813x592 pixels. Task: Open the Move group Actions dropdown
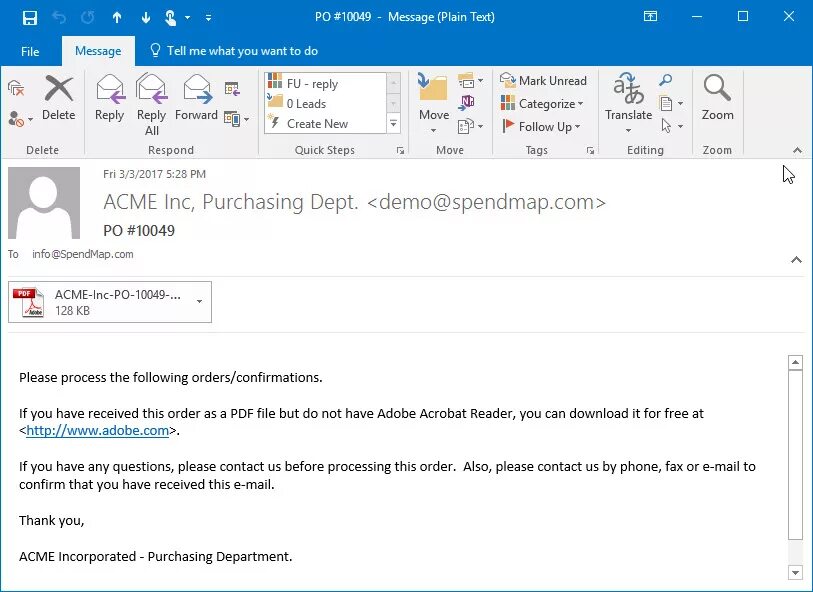(471, 126)
